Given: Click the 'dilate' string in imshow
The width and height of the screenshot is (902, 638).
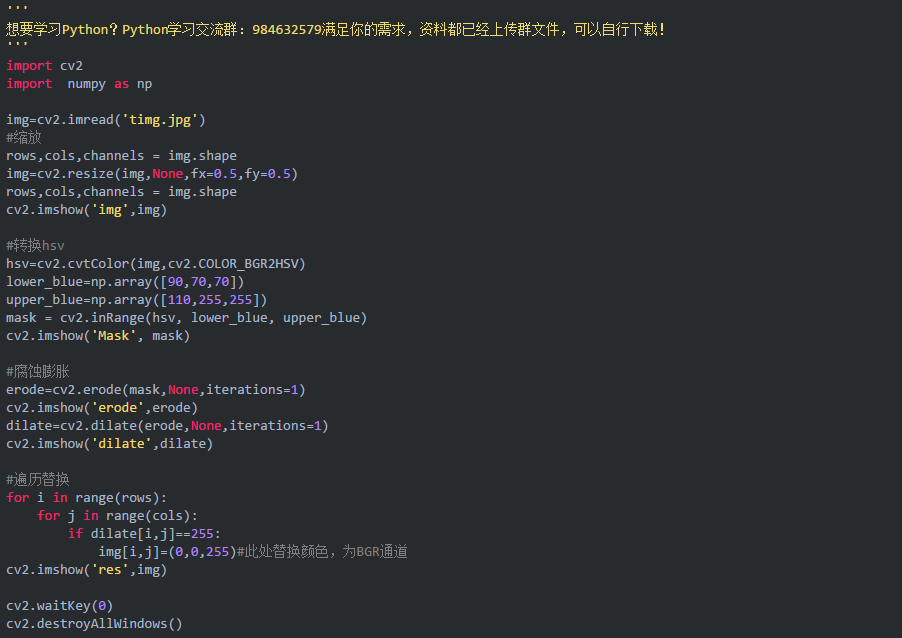Looking at the screenshot, I should [x=121, y=444].
